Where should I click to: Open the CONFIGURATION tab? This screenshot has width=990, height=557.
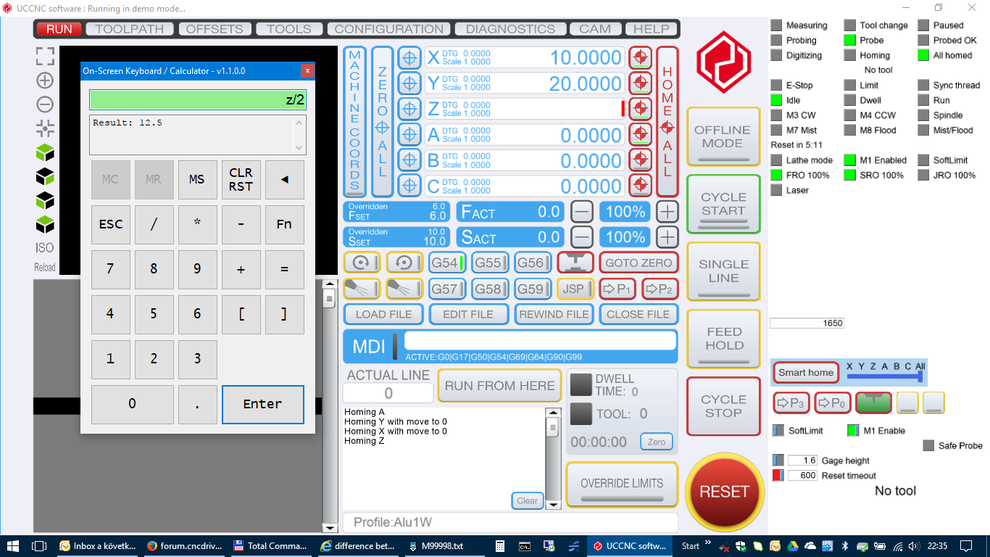pos(388,29)
